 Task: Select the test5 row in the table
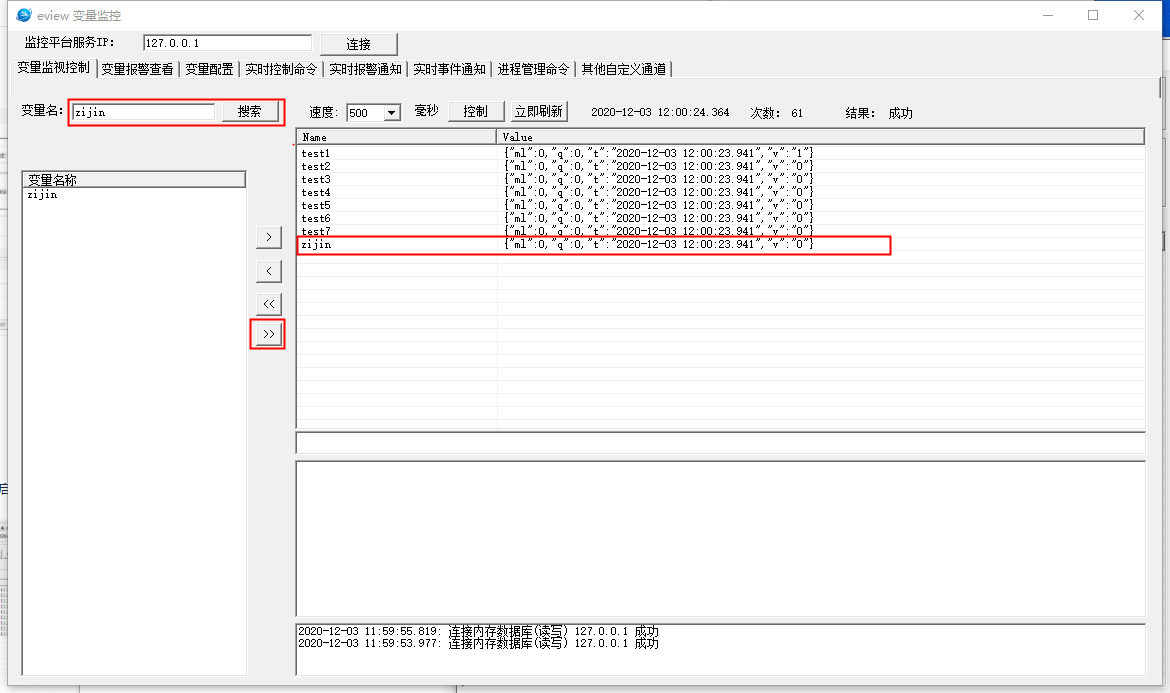721,206
